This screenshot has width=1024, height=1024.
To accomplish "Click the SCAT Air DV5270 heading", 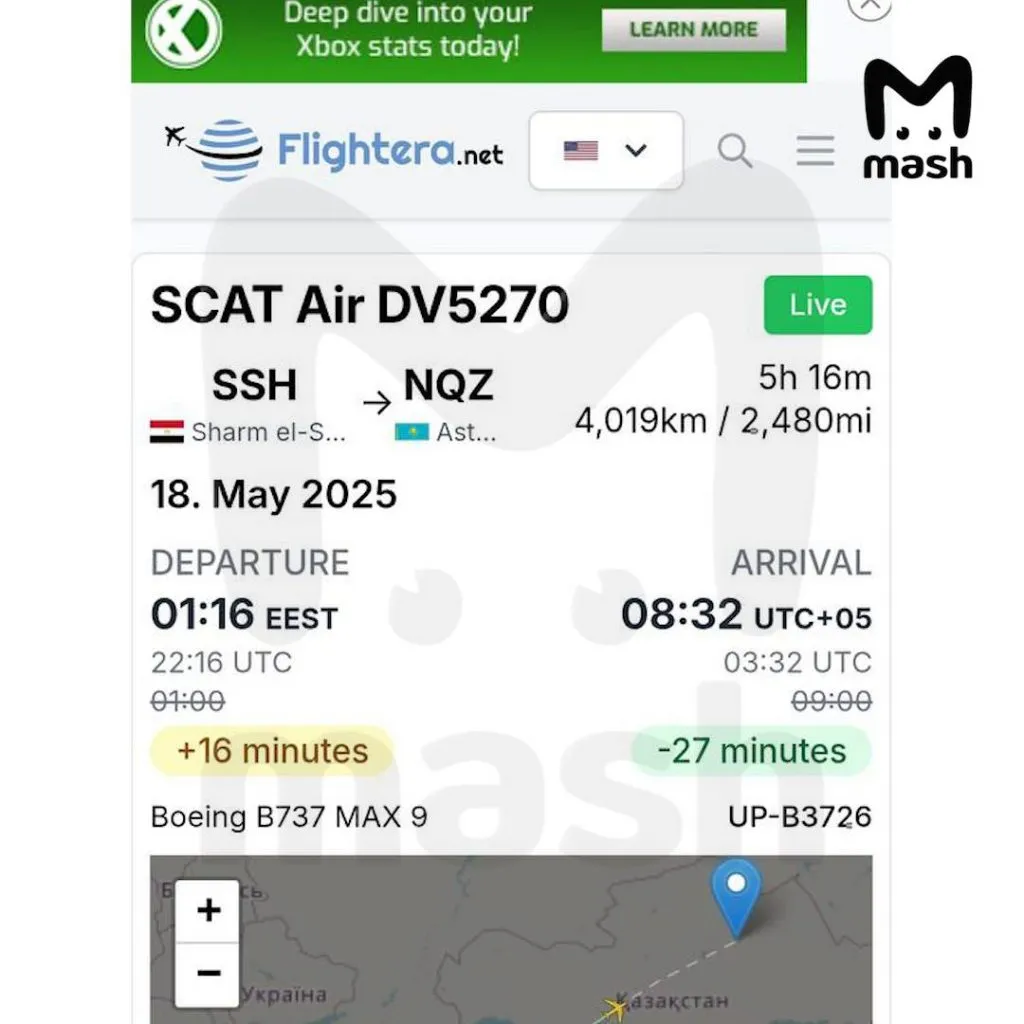I will [x=360, y=305].
